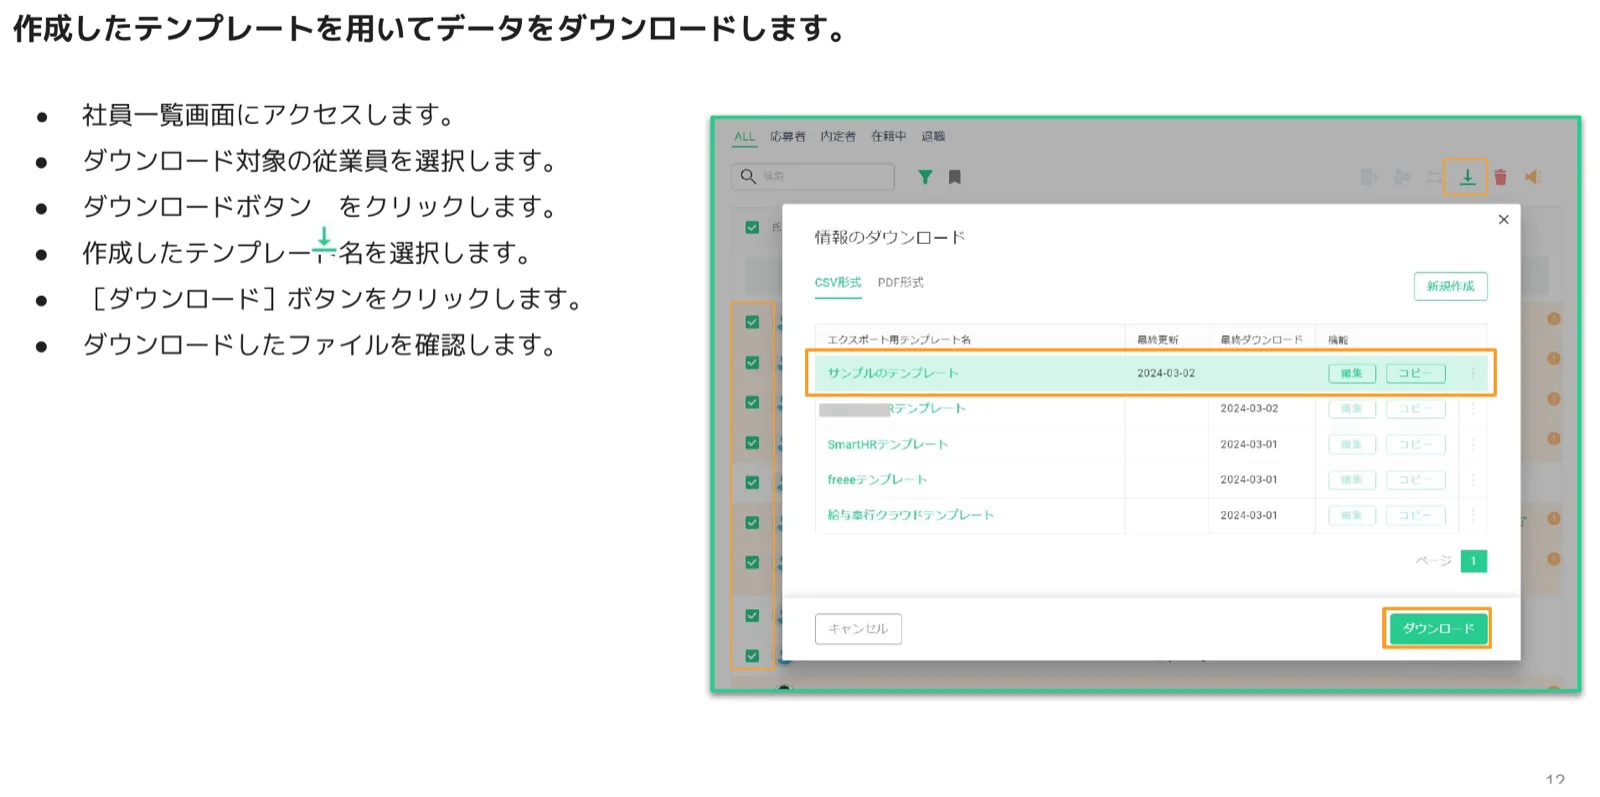Click date 2024-03-02 in サンプルのテンプレート row
The height and width of the screenshot is (797, 1600).
point(1166,373)
